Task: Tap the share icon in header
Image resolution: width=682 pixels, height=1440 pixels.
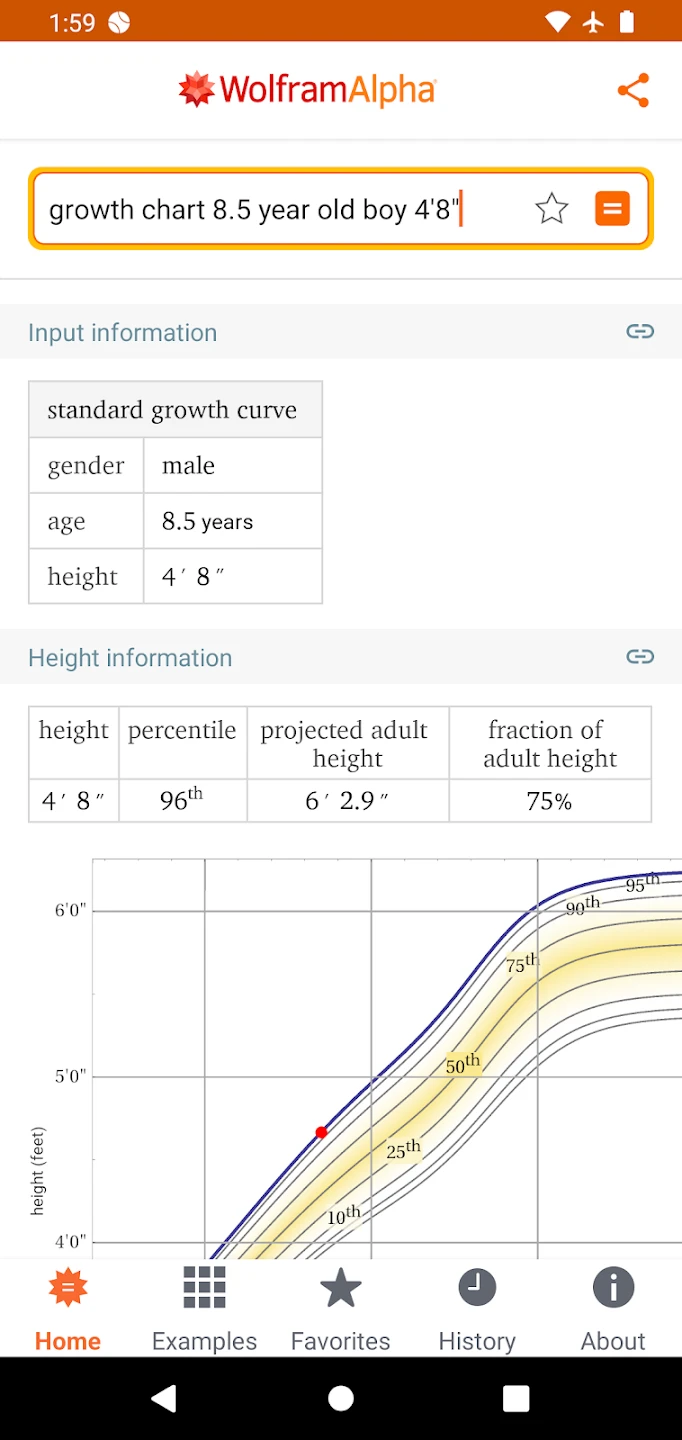Action: click(633, 90)
